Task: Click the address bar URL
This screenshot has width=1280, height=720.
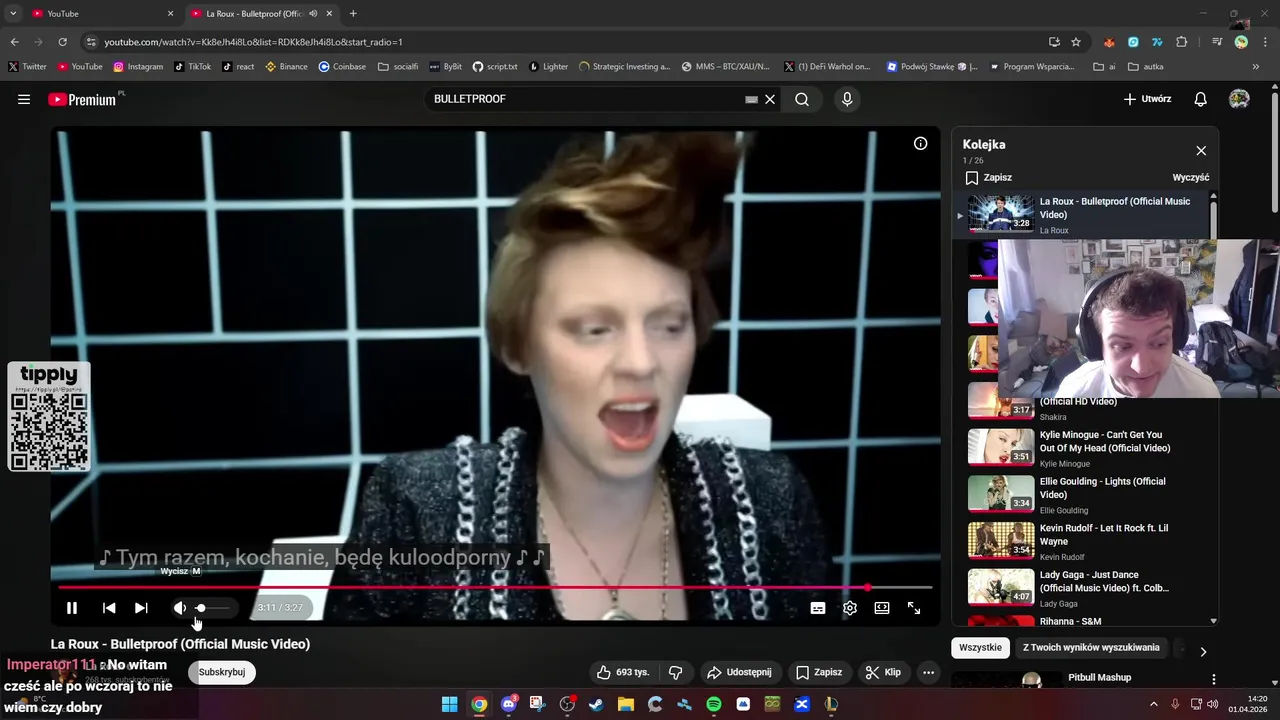Action: point(253,42)
